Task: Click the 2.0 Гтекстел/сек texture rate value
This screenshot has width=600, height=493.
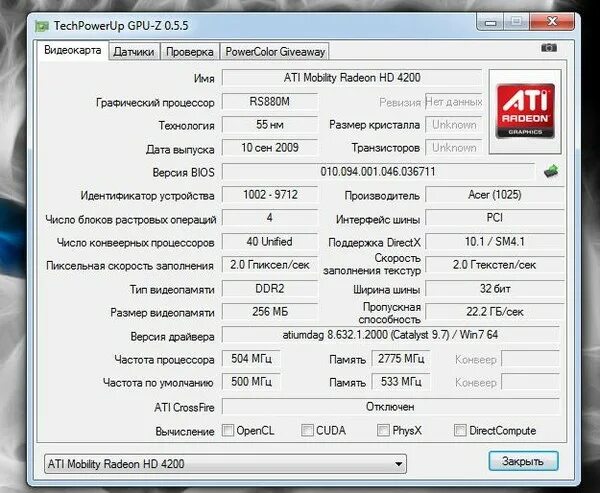Action: 495,265
